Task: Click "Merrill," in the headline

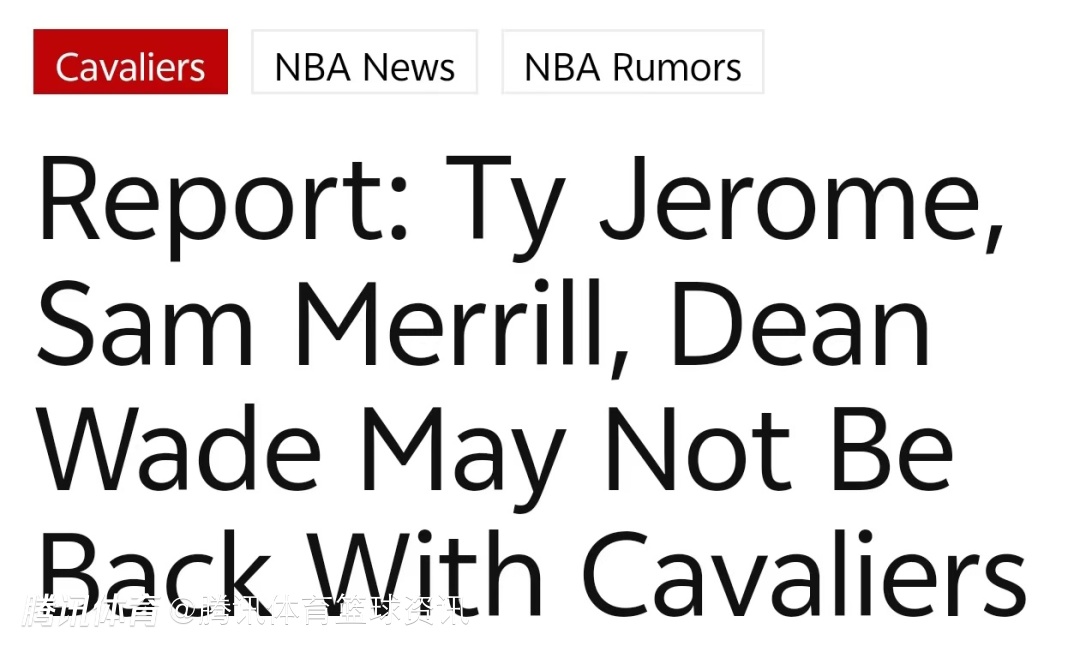Action: pyautogui.click(x=463, y=327)
